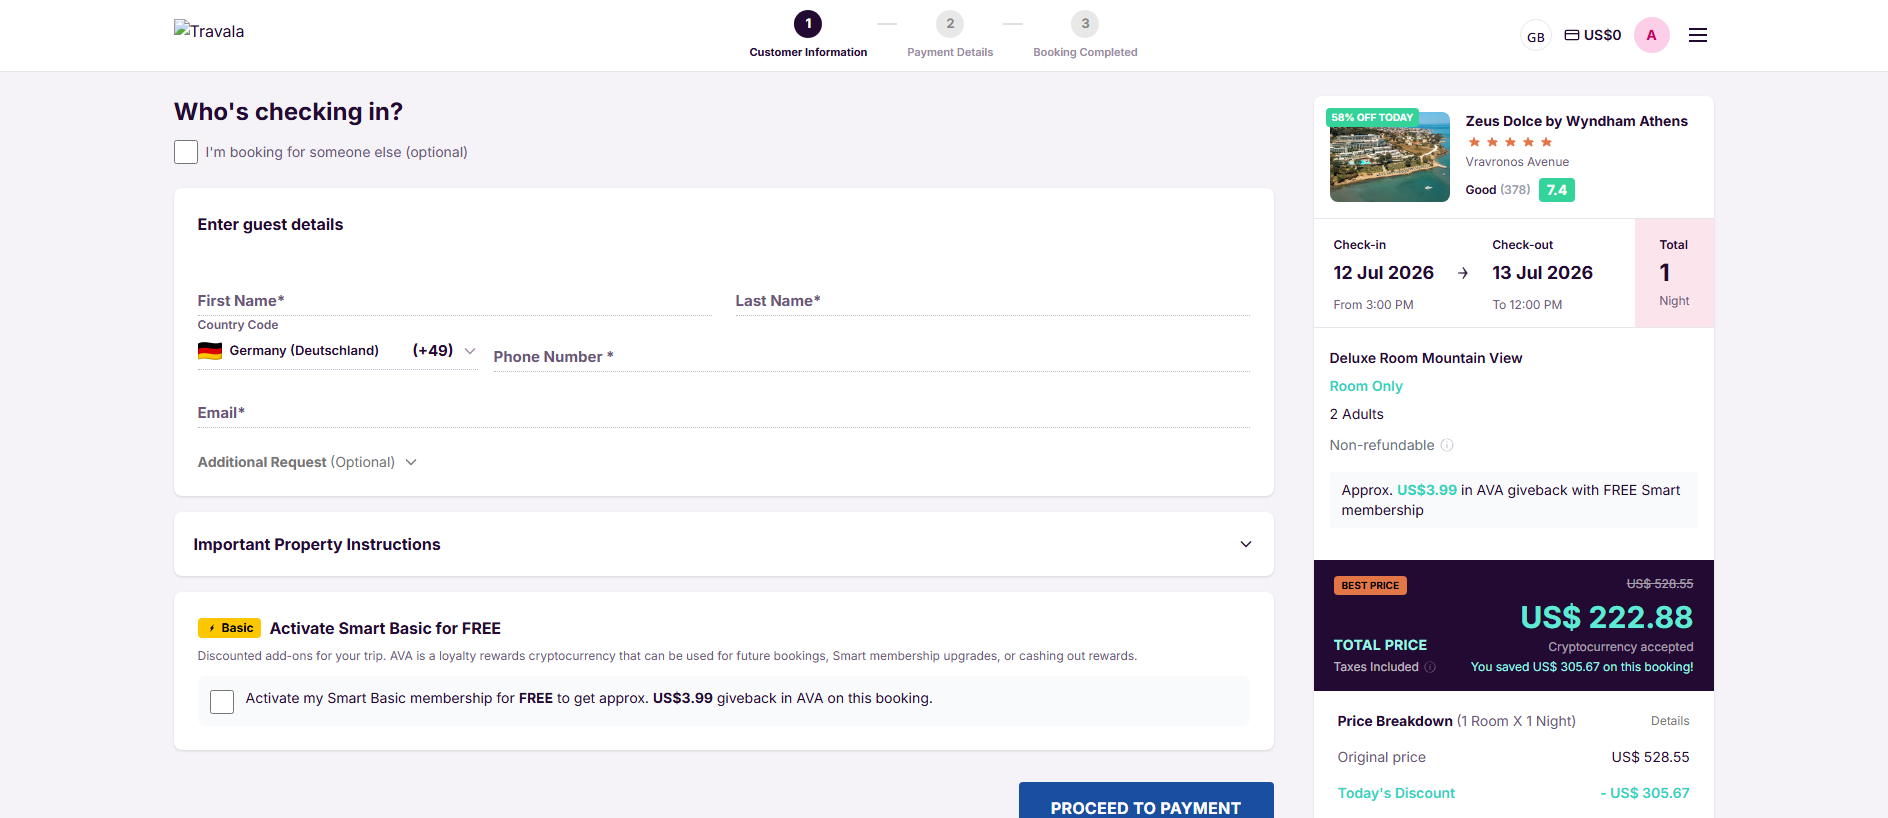Open the country code dropdown

(338, 351)
